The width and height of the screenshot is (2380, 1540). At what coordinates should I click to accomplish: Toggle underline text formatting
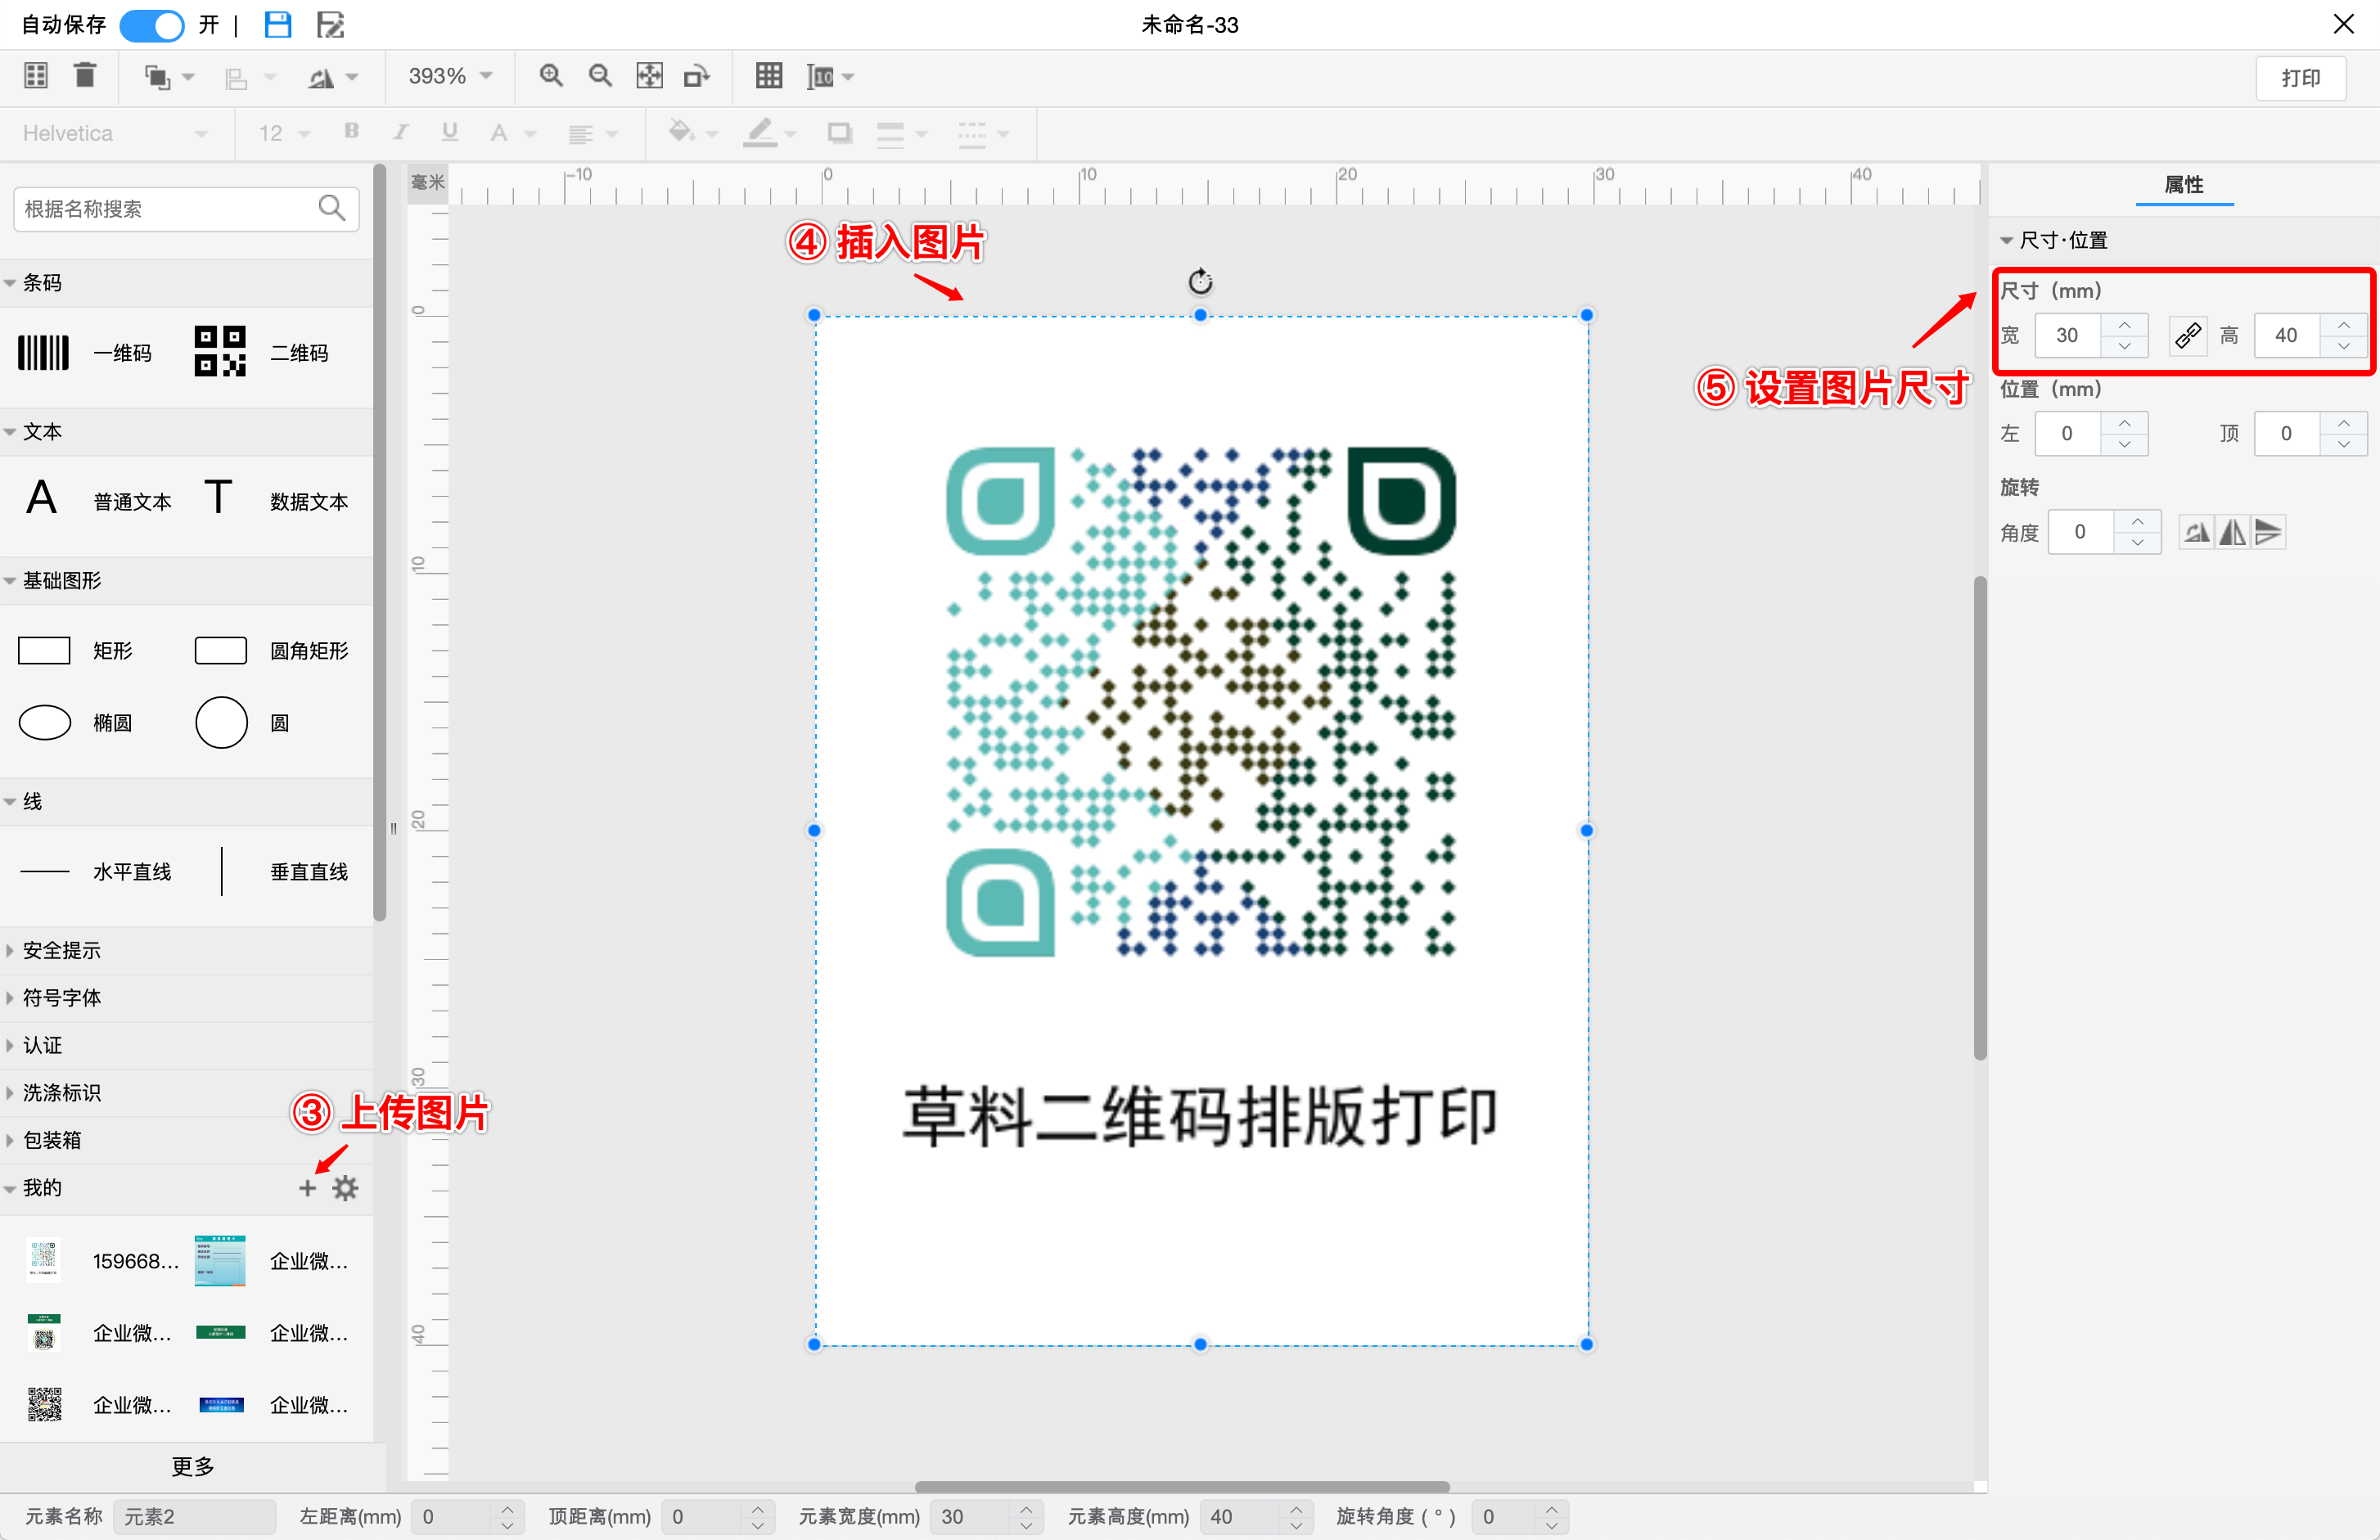[x=450, y=131]
